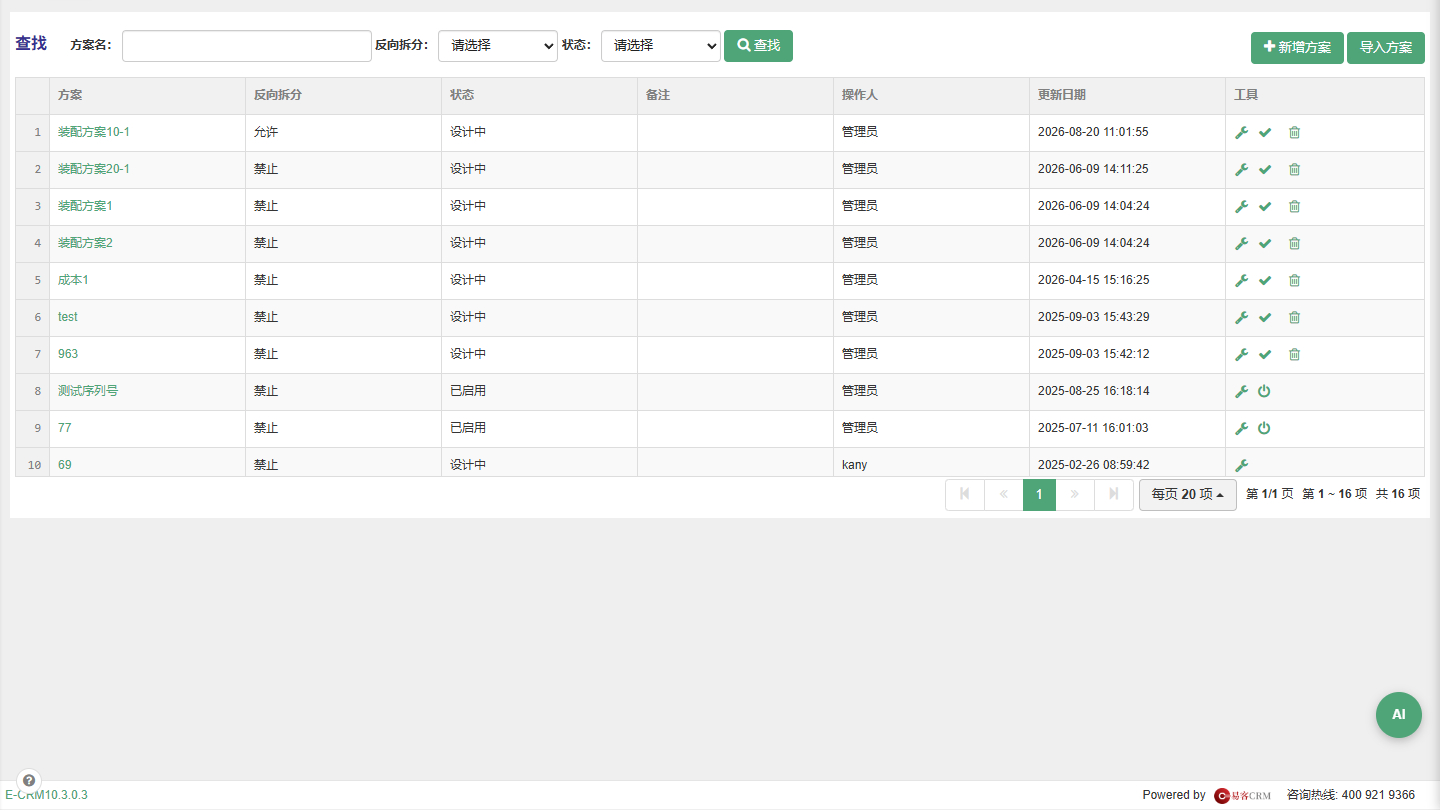
Task: Click the wrench icon in 装配方案20-1 row
Action: (1241, 169)
